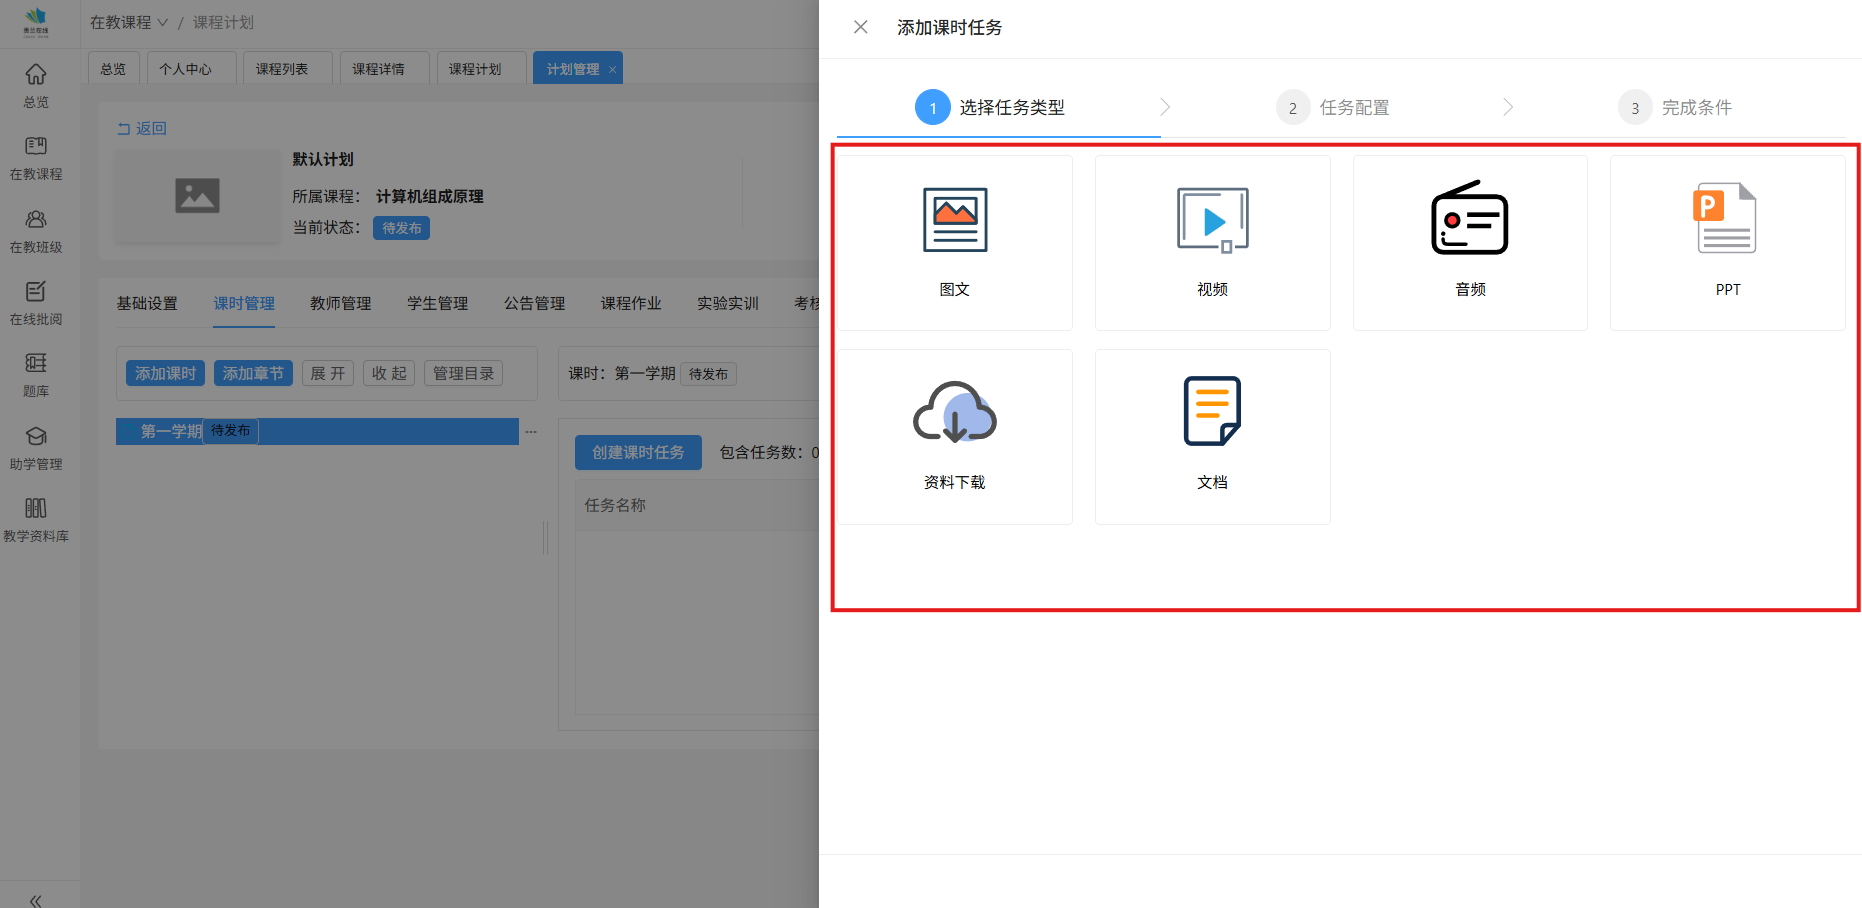Choose the 资料下载 download task type
Screen dimensions: 1862x908
coord(954,413)
